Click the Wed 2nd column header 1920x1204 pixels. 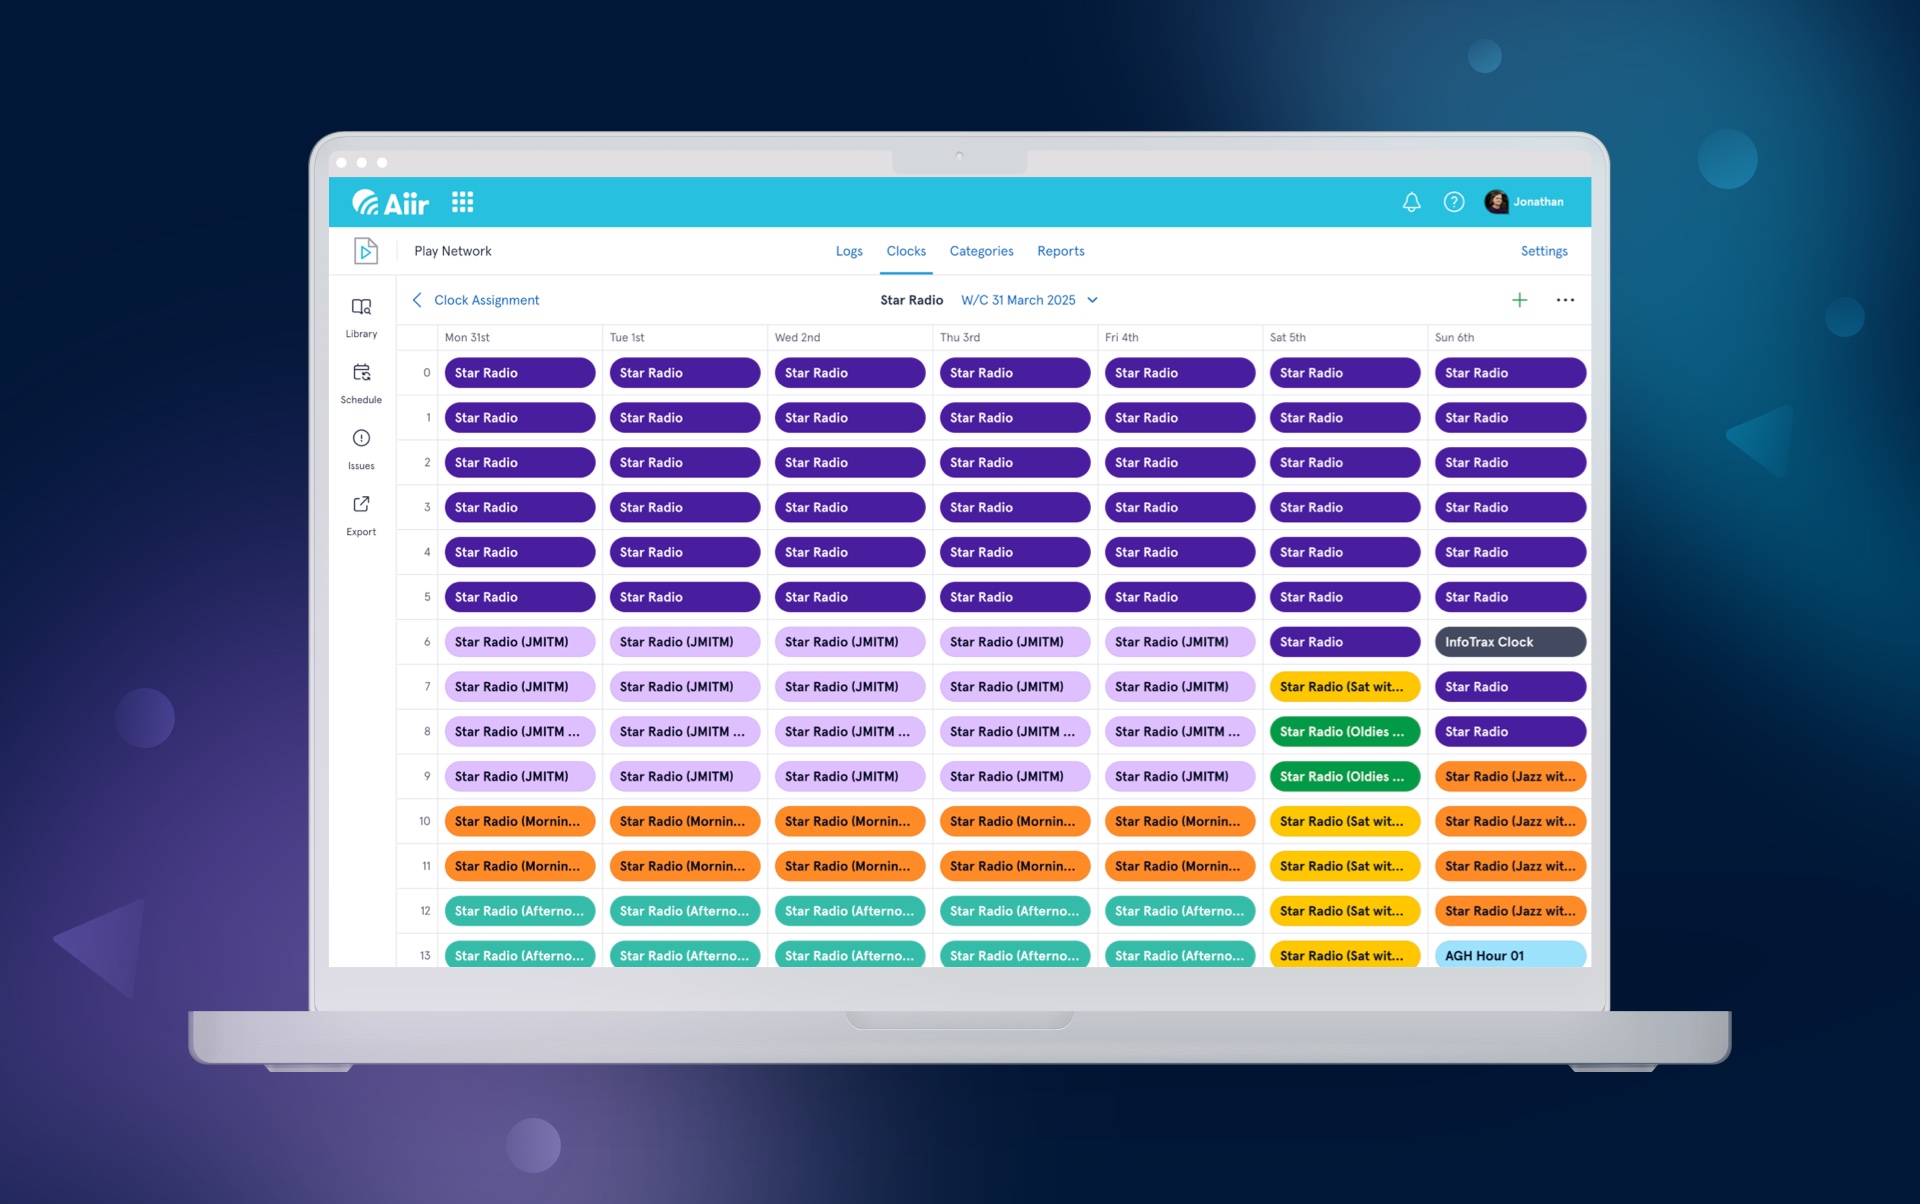coord(797,338)
